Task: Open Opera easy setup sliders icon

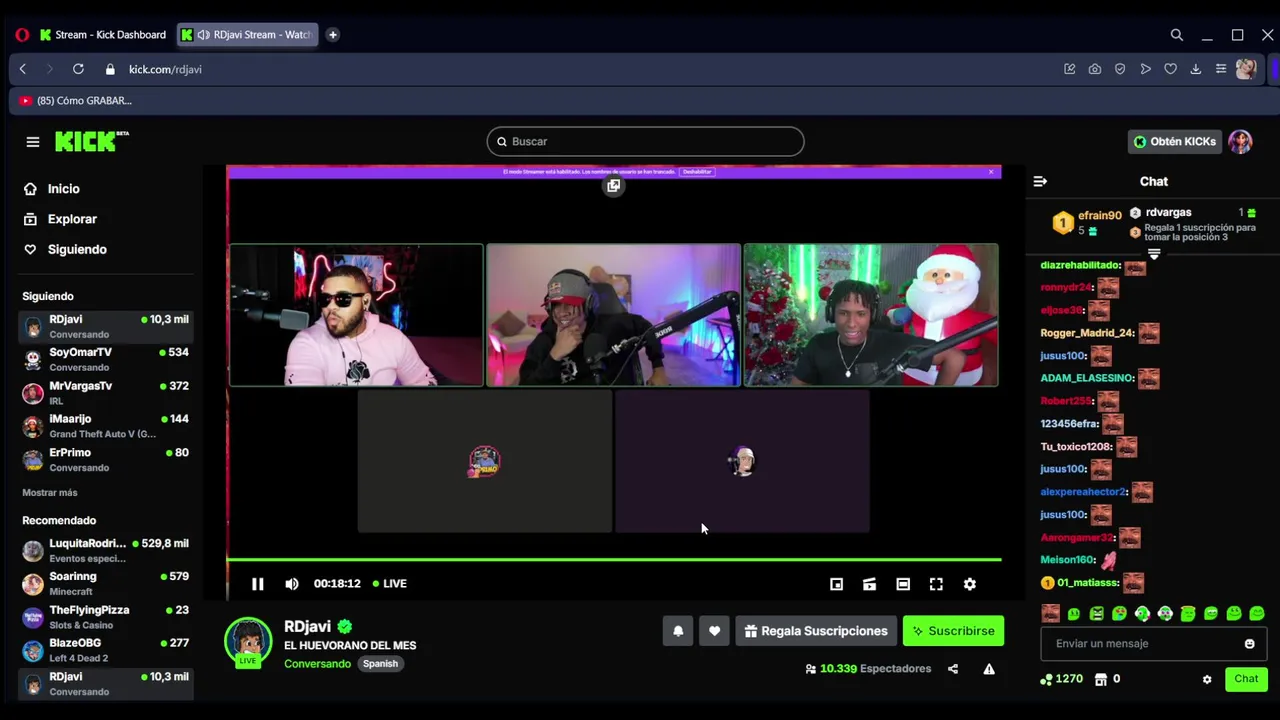Action: coord(1221,69)
